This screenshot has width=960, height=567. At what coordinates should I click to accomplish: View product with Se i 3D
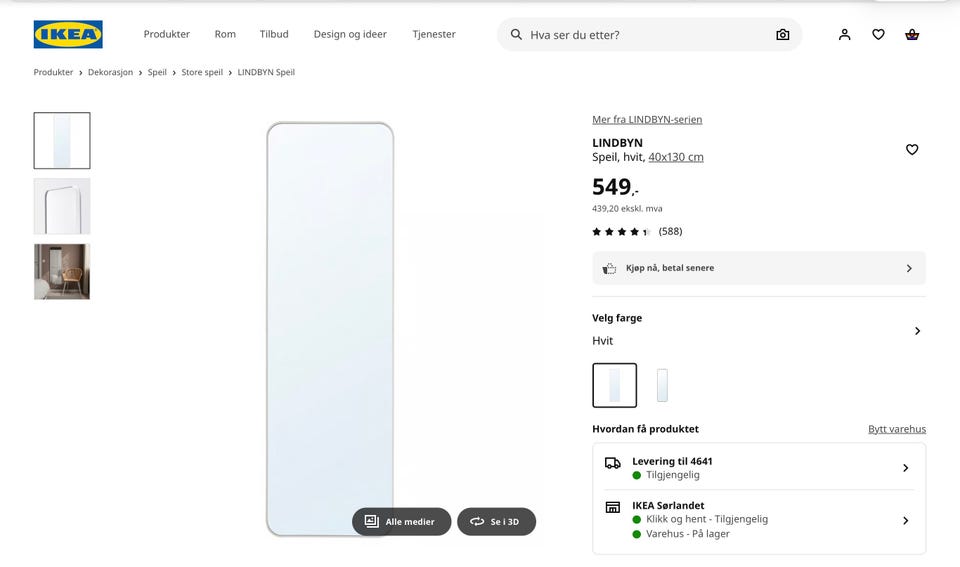[497, 522]
